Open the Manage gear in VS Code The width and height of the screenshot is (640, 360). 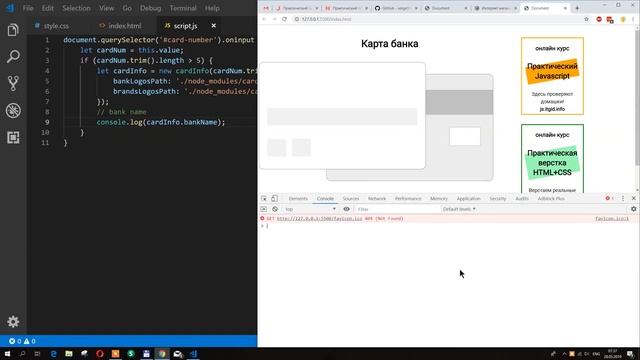13,322
